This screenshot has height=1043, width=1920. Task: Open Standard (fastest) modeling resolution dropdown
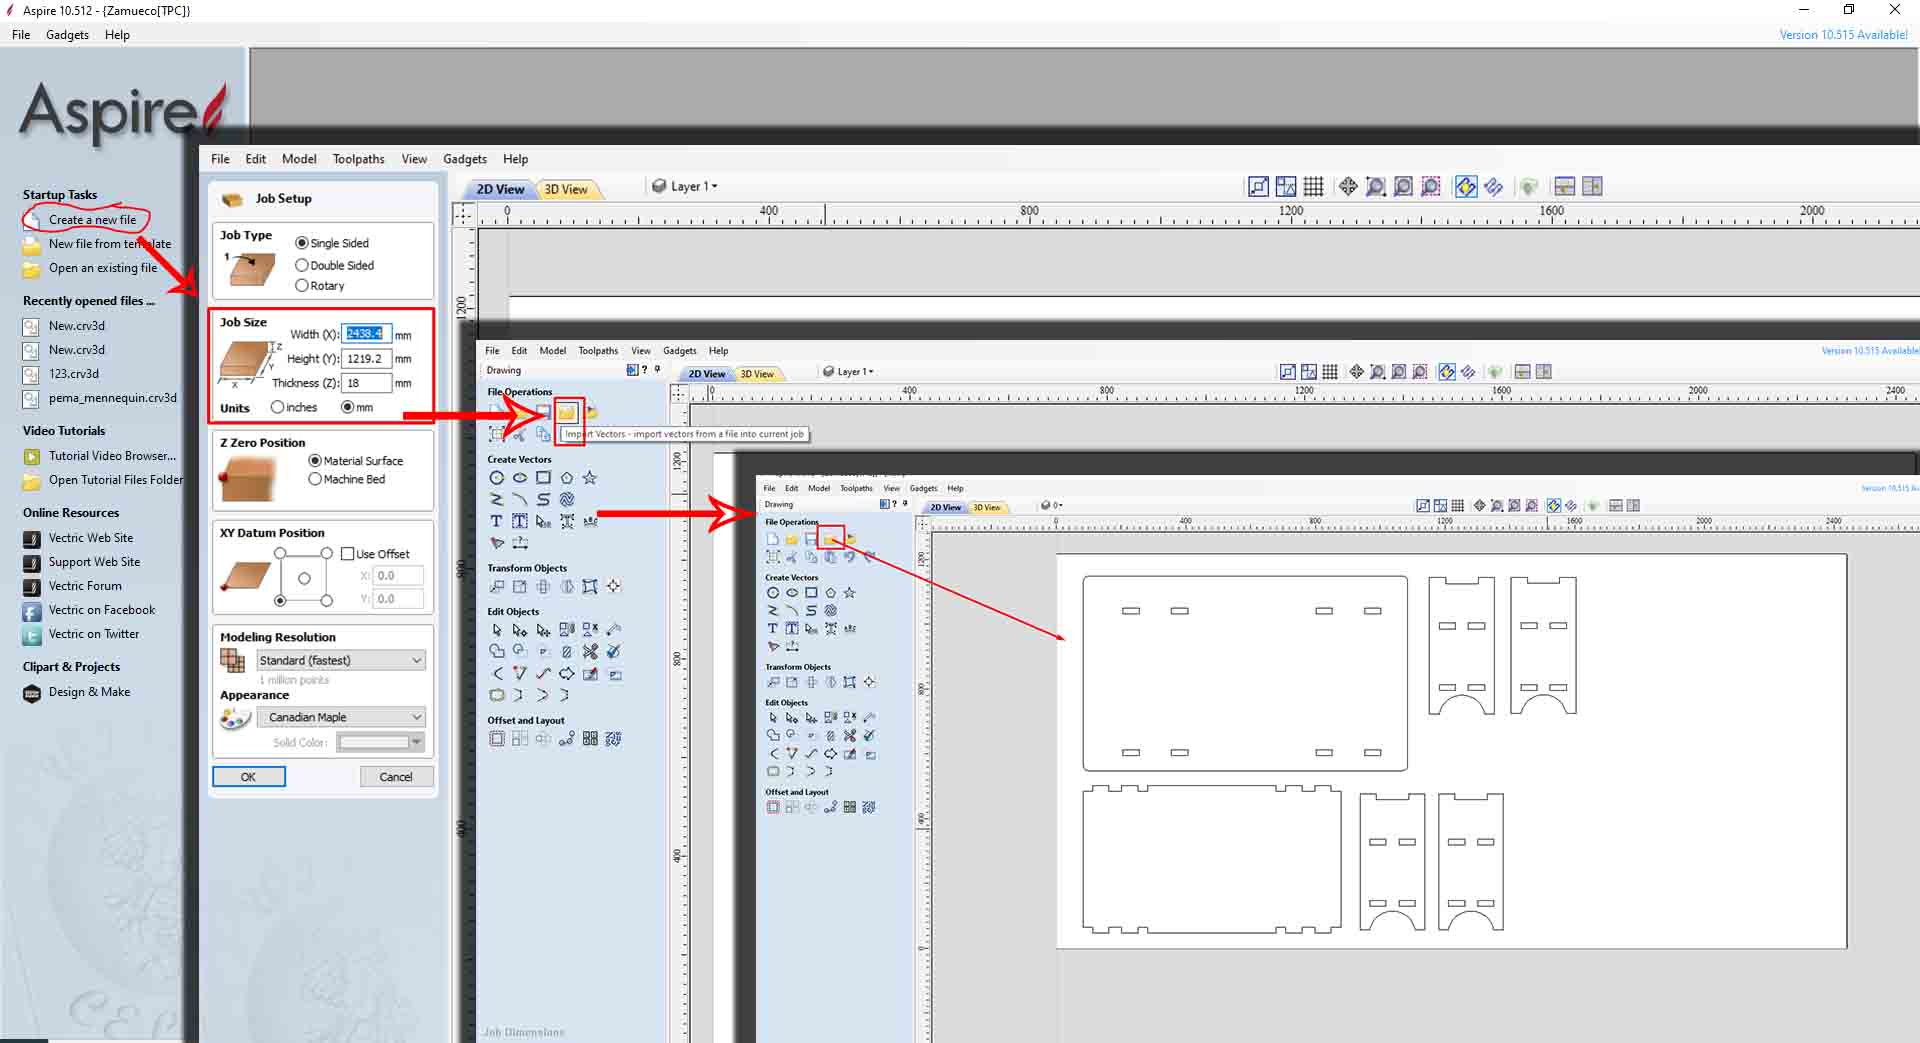click(x=340, y=660)
